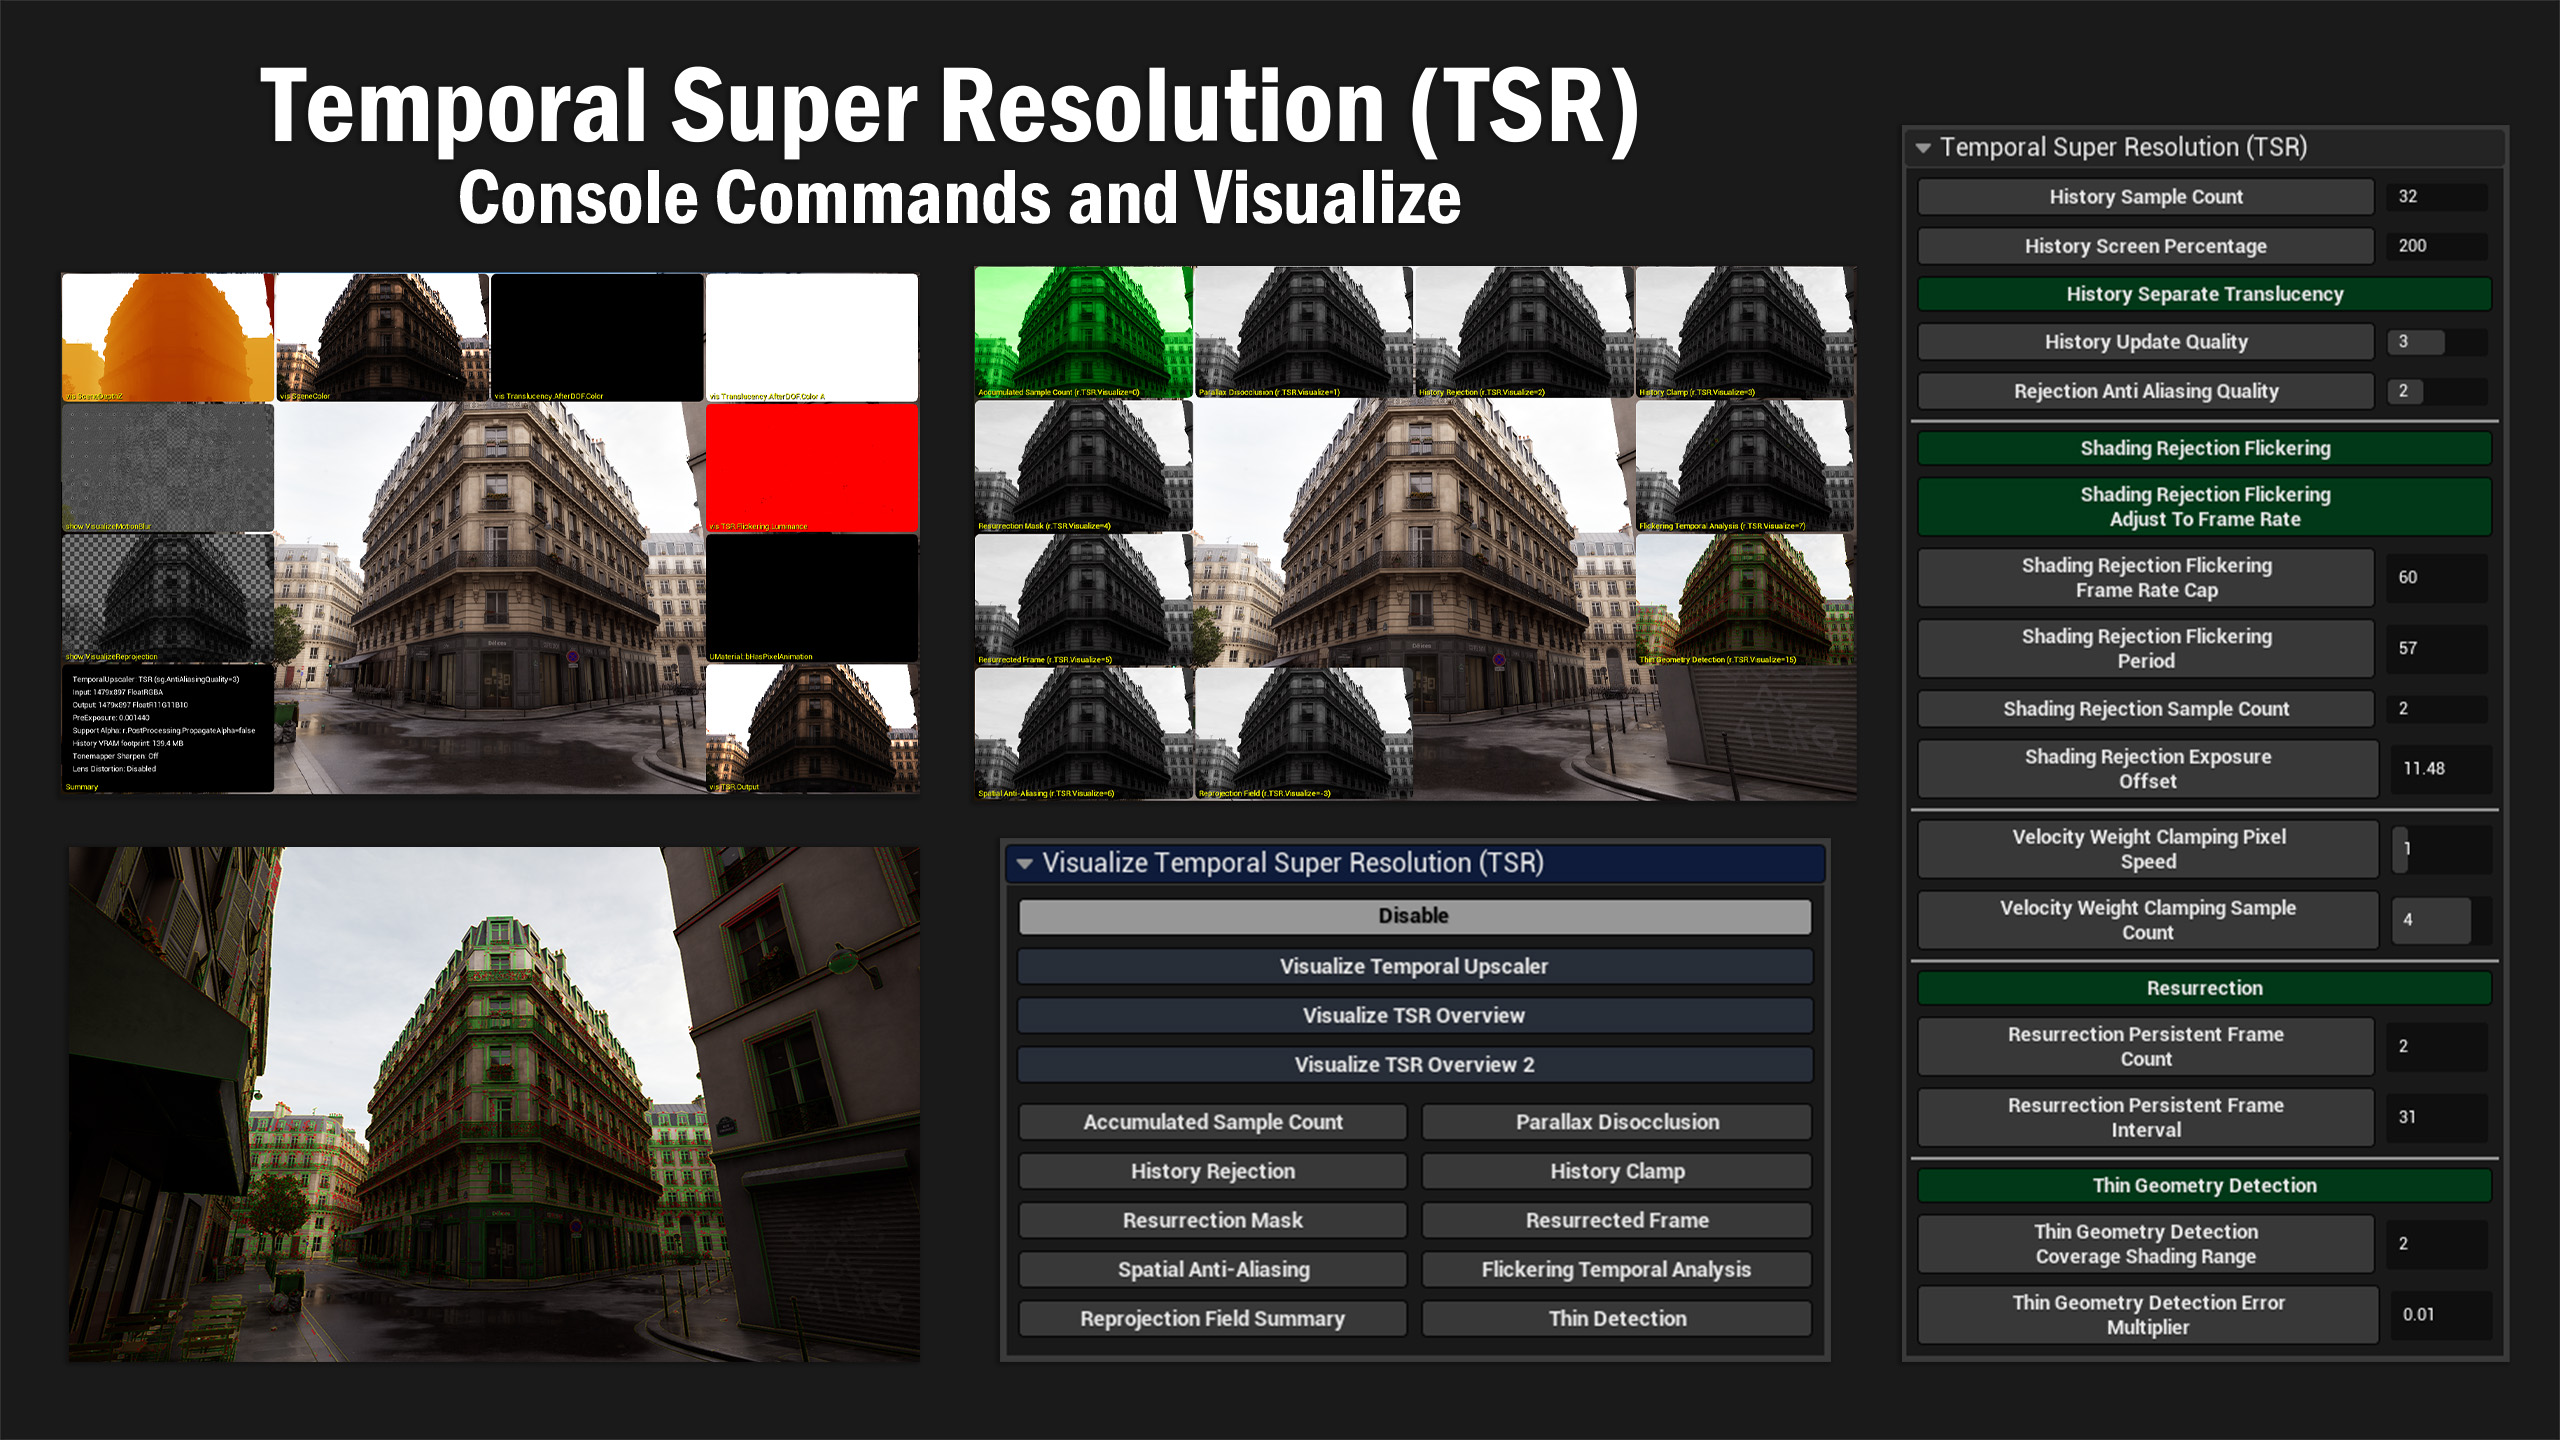The image size is (2560, 1440).
Task: Select Accumulated Sample Count visualization
Action: pos(1212,1122)
